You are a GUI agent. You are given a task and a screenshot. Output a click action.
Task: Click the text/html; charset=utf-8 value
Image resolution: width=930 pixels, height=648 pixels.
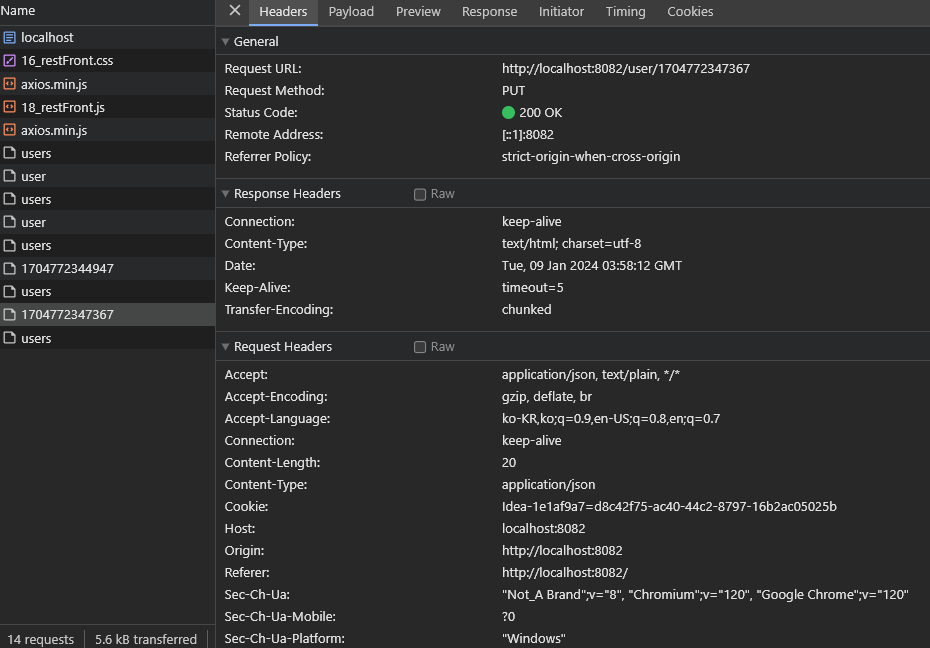[571, 244]
